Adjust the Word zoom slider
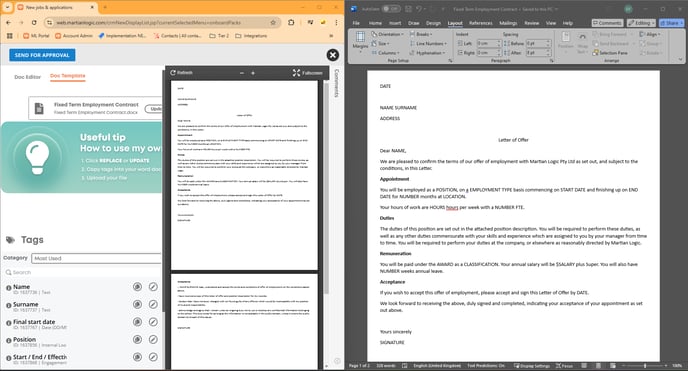Screen dimensions: 688x371 (x=645, y=365)
